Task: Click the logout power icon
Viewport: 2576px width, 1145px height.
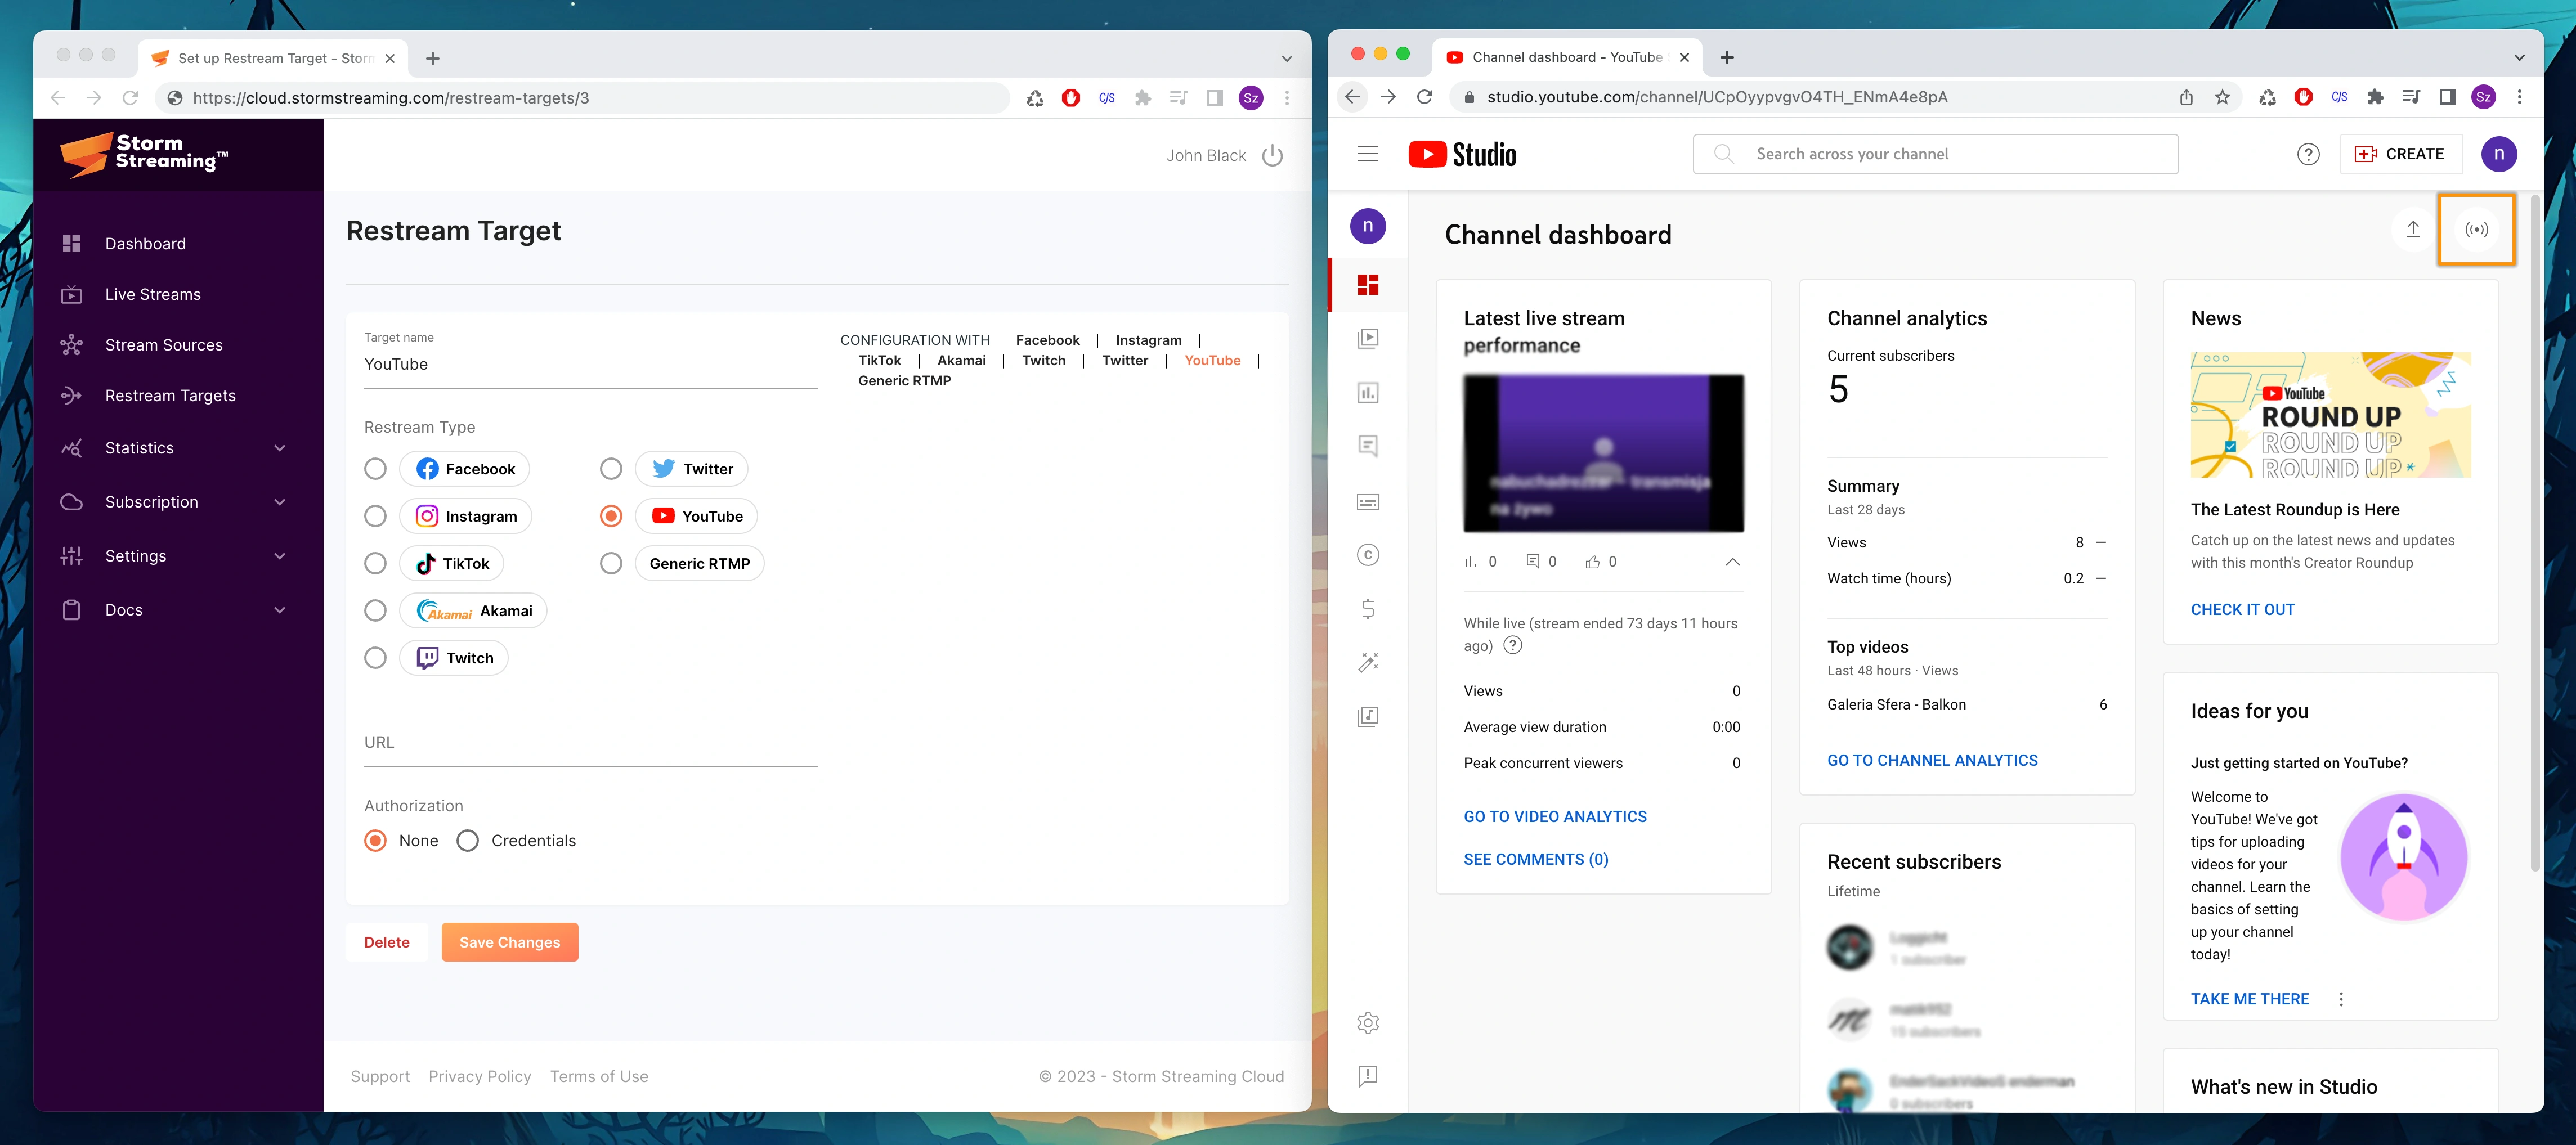Action: coord(1272,156)
